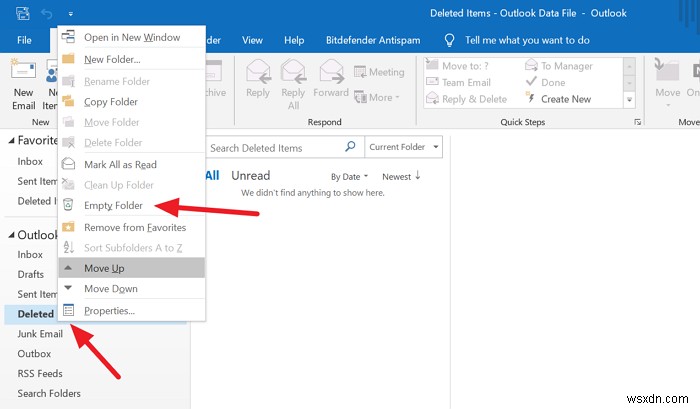Show All messages filter
The width and height of the screenshot is (700, 409).
tap(212, 175)
